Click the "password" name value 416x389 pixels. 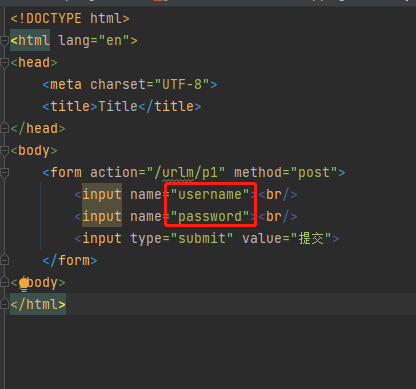tap(210, 217)
